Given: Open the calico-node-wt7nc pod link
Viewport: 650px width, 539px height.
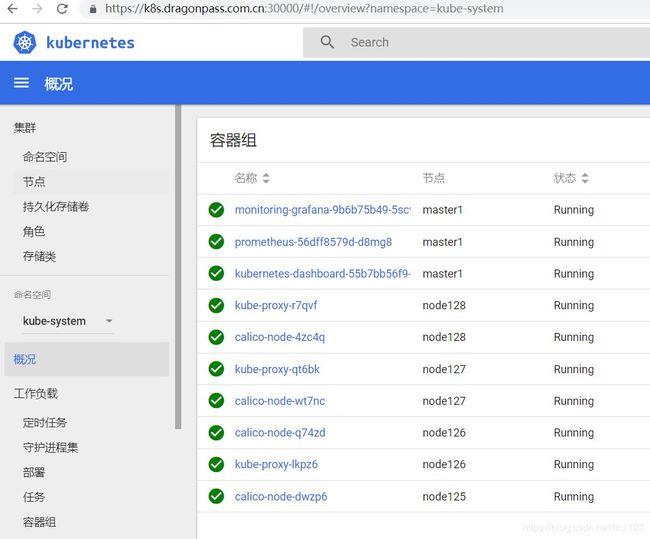Looking at the screenshot, I should pos(280,401).
